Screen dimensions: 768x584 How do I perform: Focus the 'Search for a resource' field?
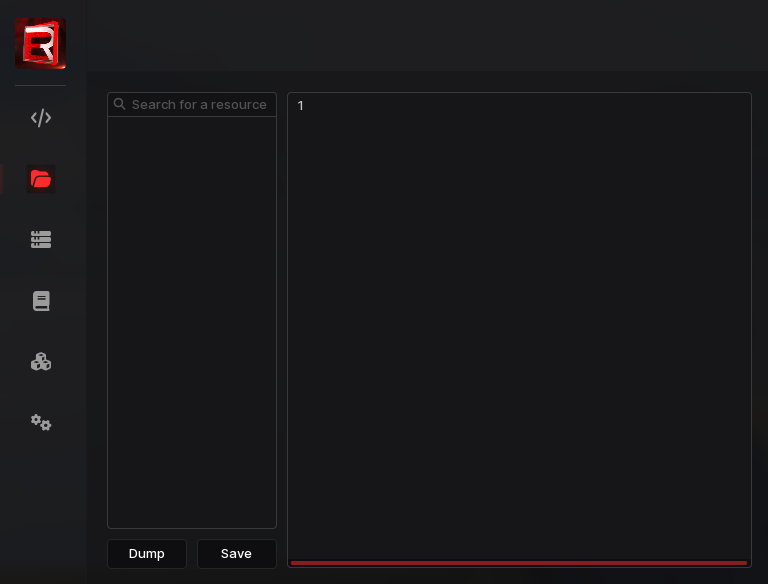pos(199,104)
